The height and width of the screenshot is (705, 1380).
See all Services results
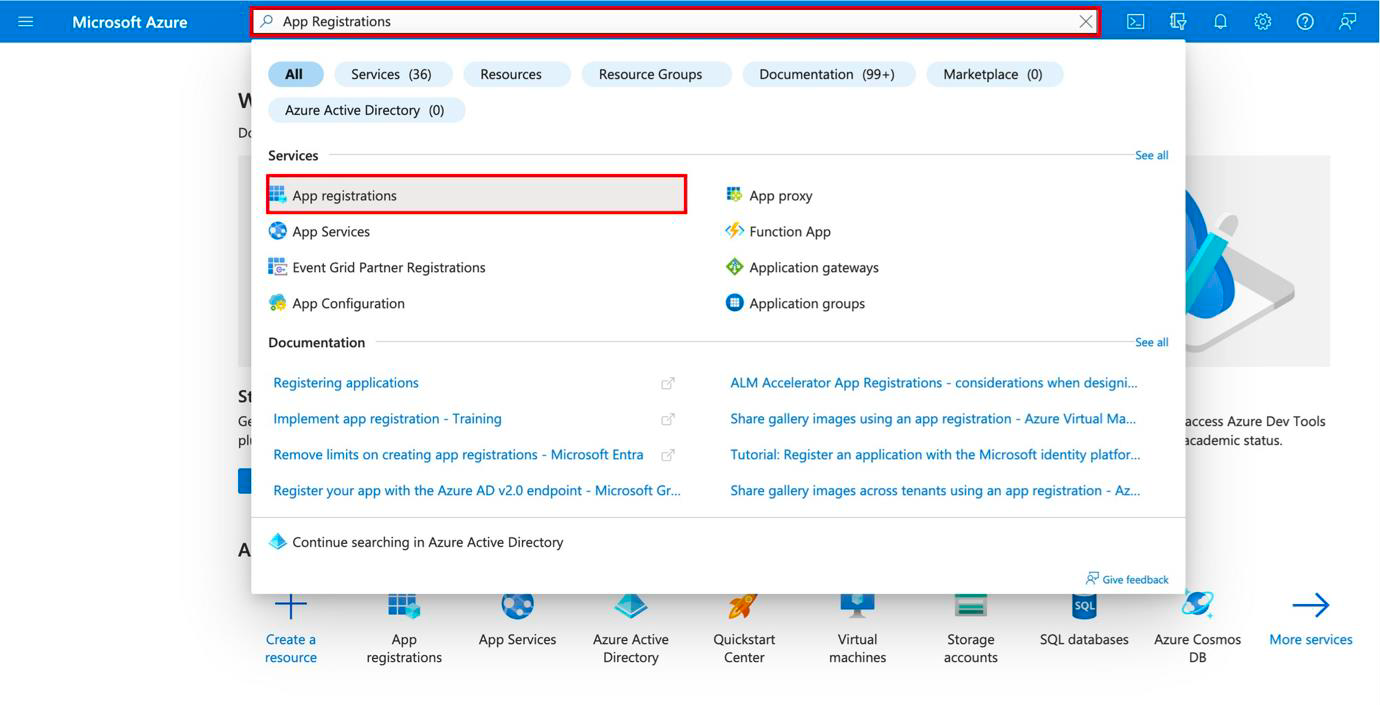1152,155
